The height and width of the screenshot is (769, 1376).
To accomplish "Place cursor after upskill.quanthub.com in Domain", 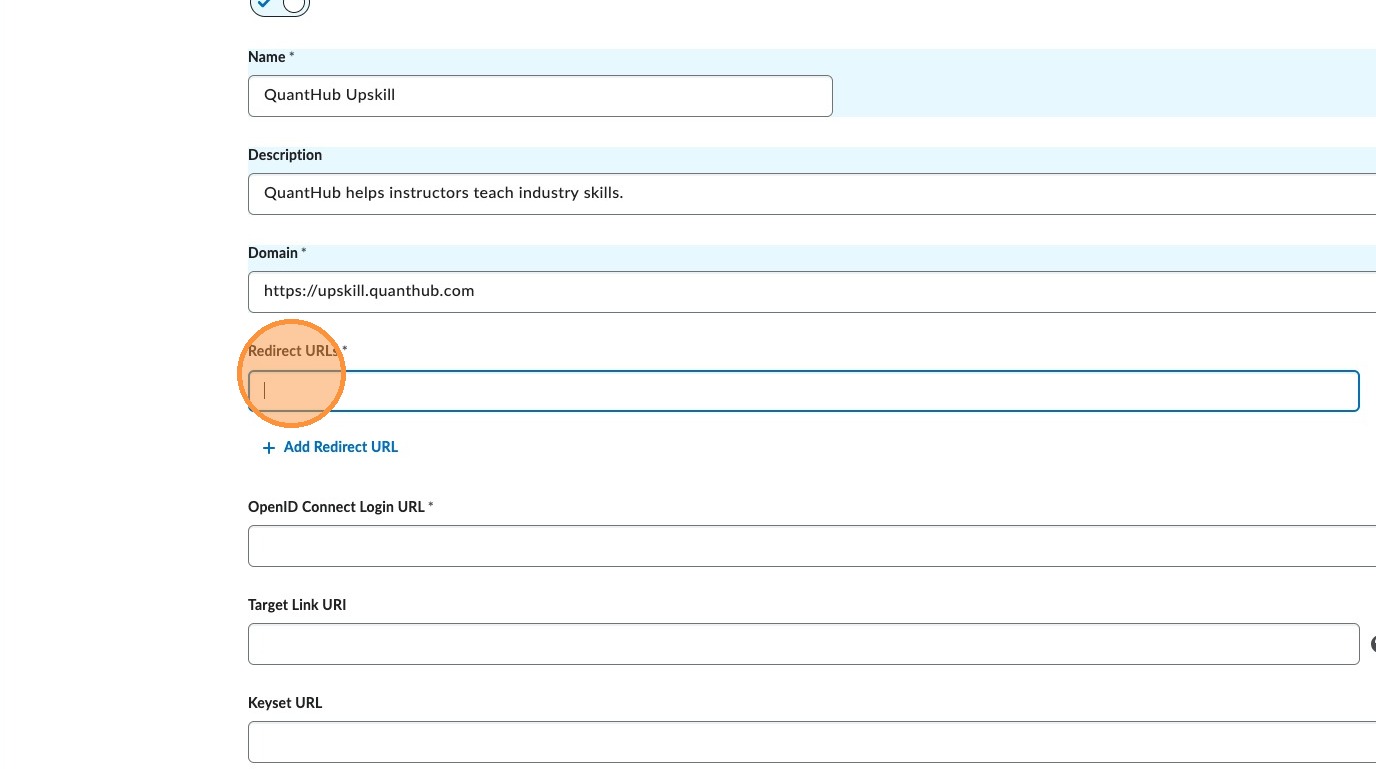I will click(476, 292).
